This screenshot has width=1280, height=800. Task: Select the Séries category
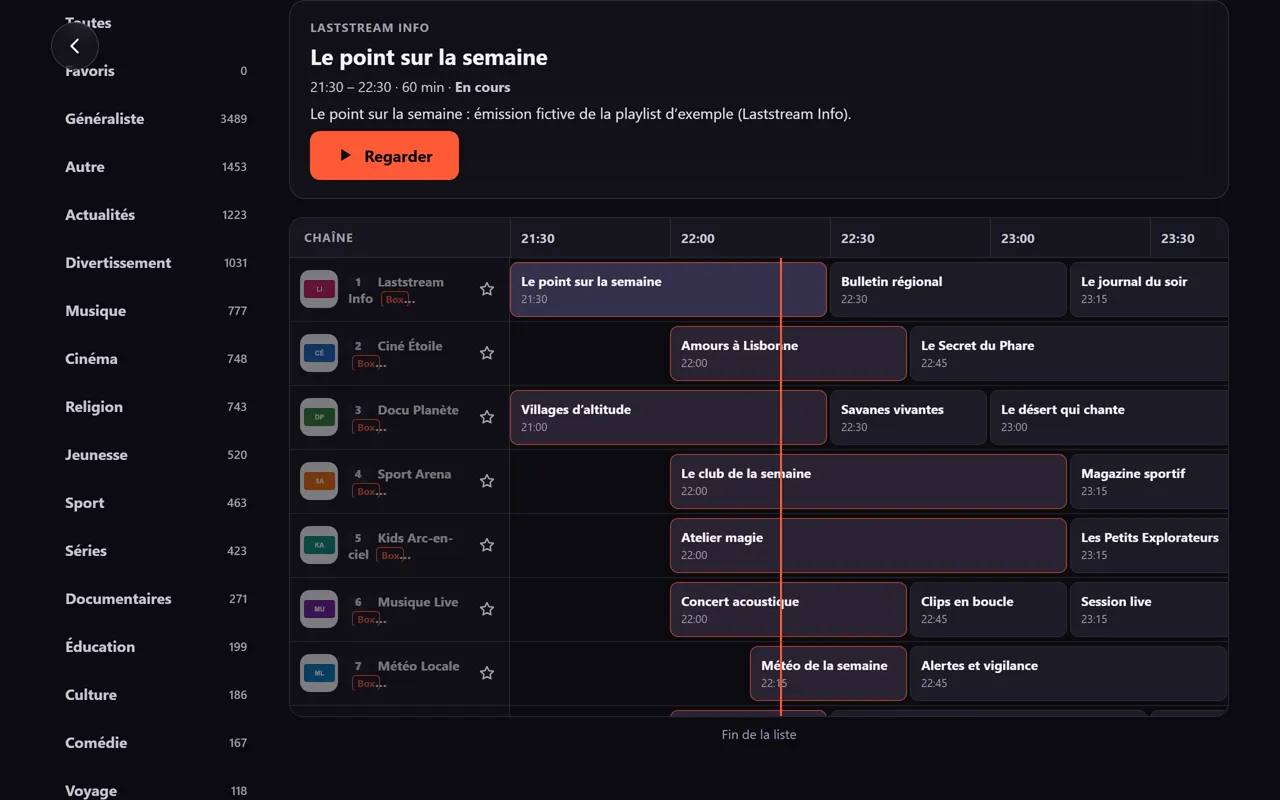coord(156,551)
